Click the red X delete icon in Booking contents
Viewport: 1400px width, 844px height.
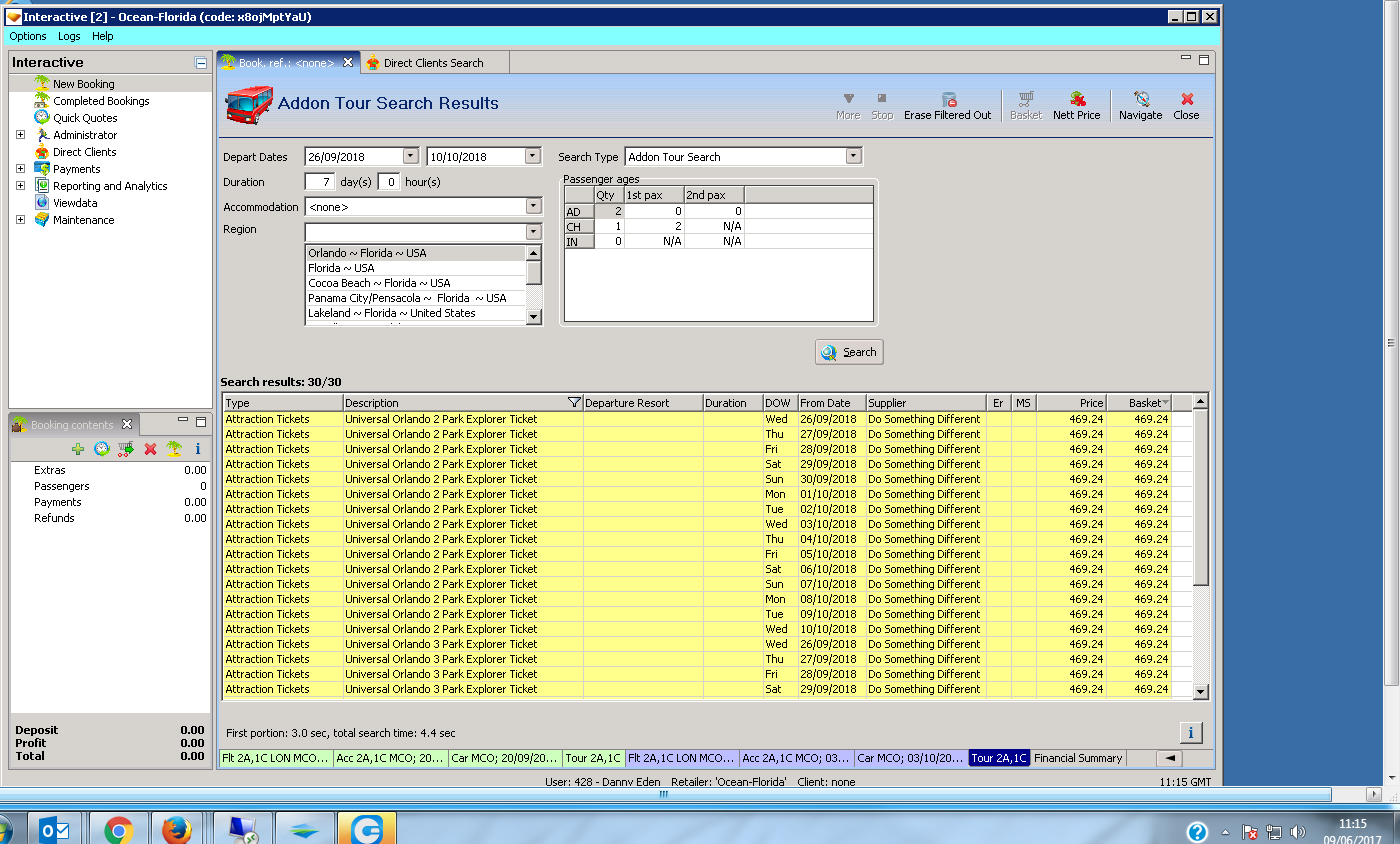coord(150,449)
